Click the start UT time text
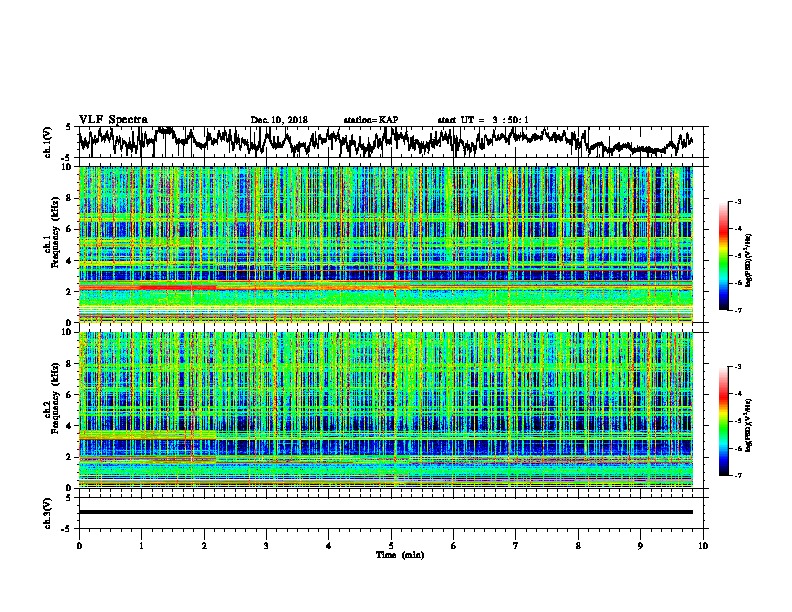Image resolution: width=792 pixels, height=612 pixels. [x=483, y=120]
